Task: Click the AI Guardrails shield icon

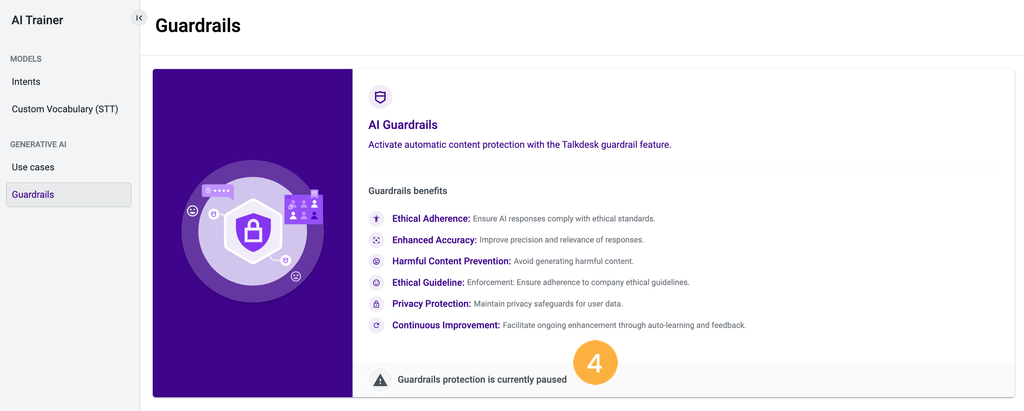Action: 380,97
